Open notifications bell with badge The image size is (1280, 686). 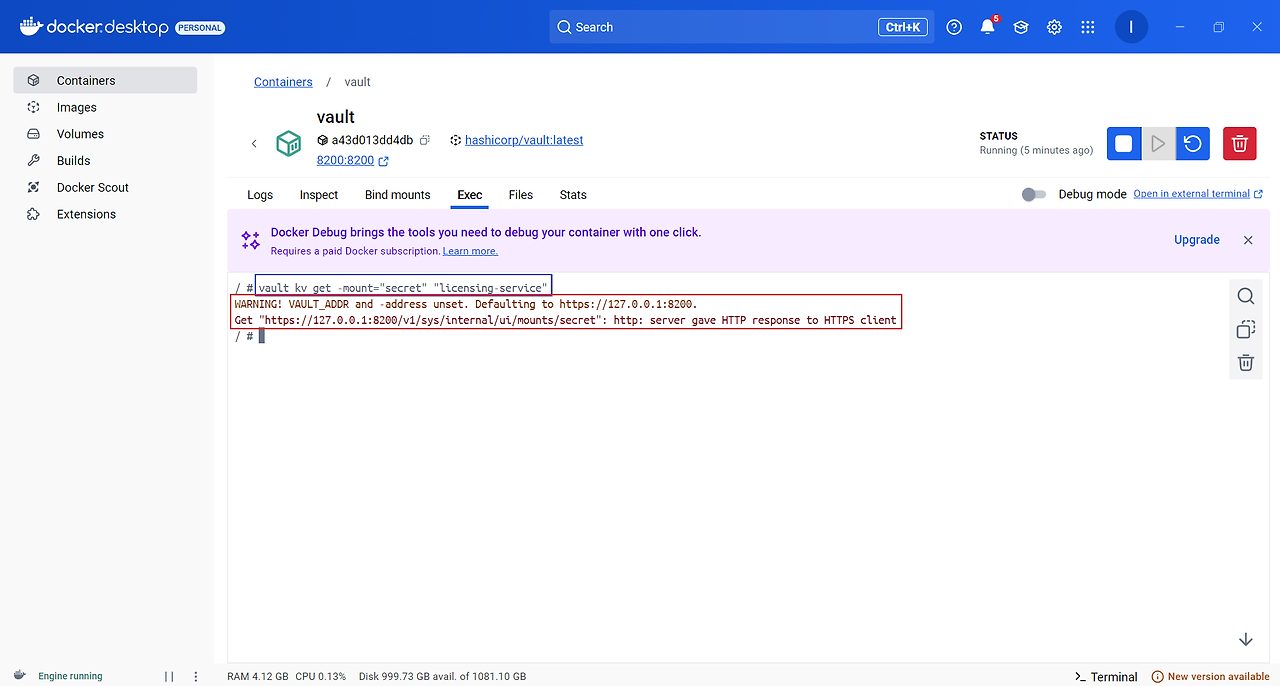click(988, 27)
